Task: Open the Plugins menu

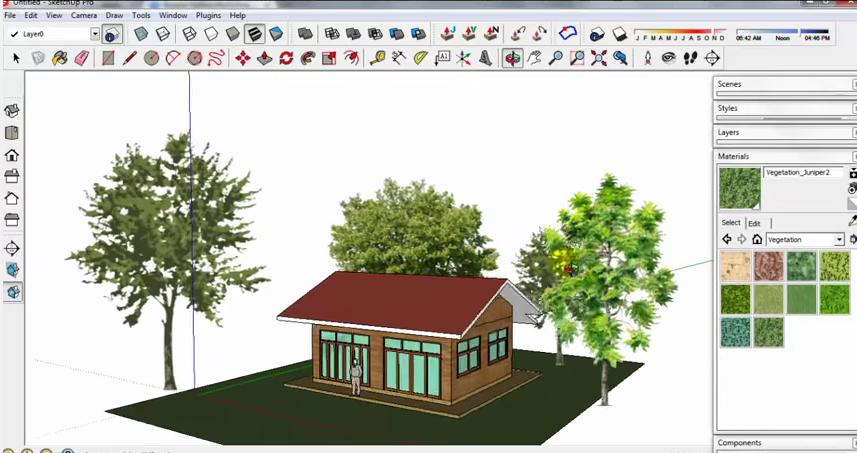Action: tap(208, 15)
